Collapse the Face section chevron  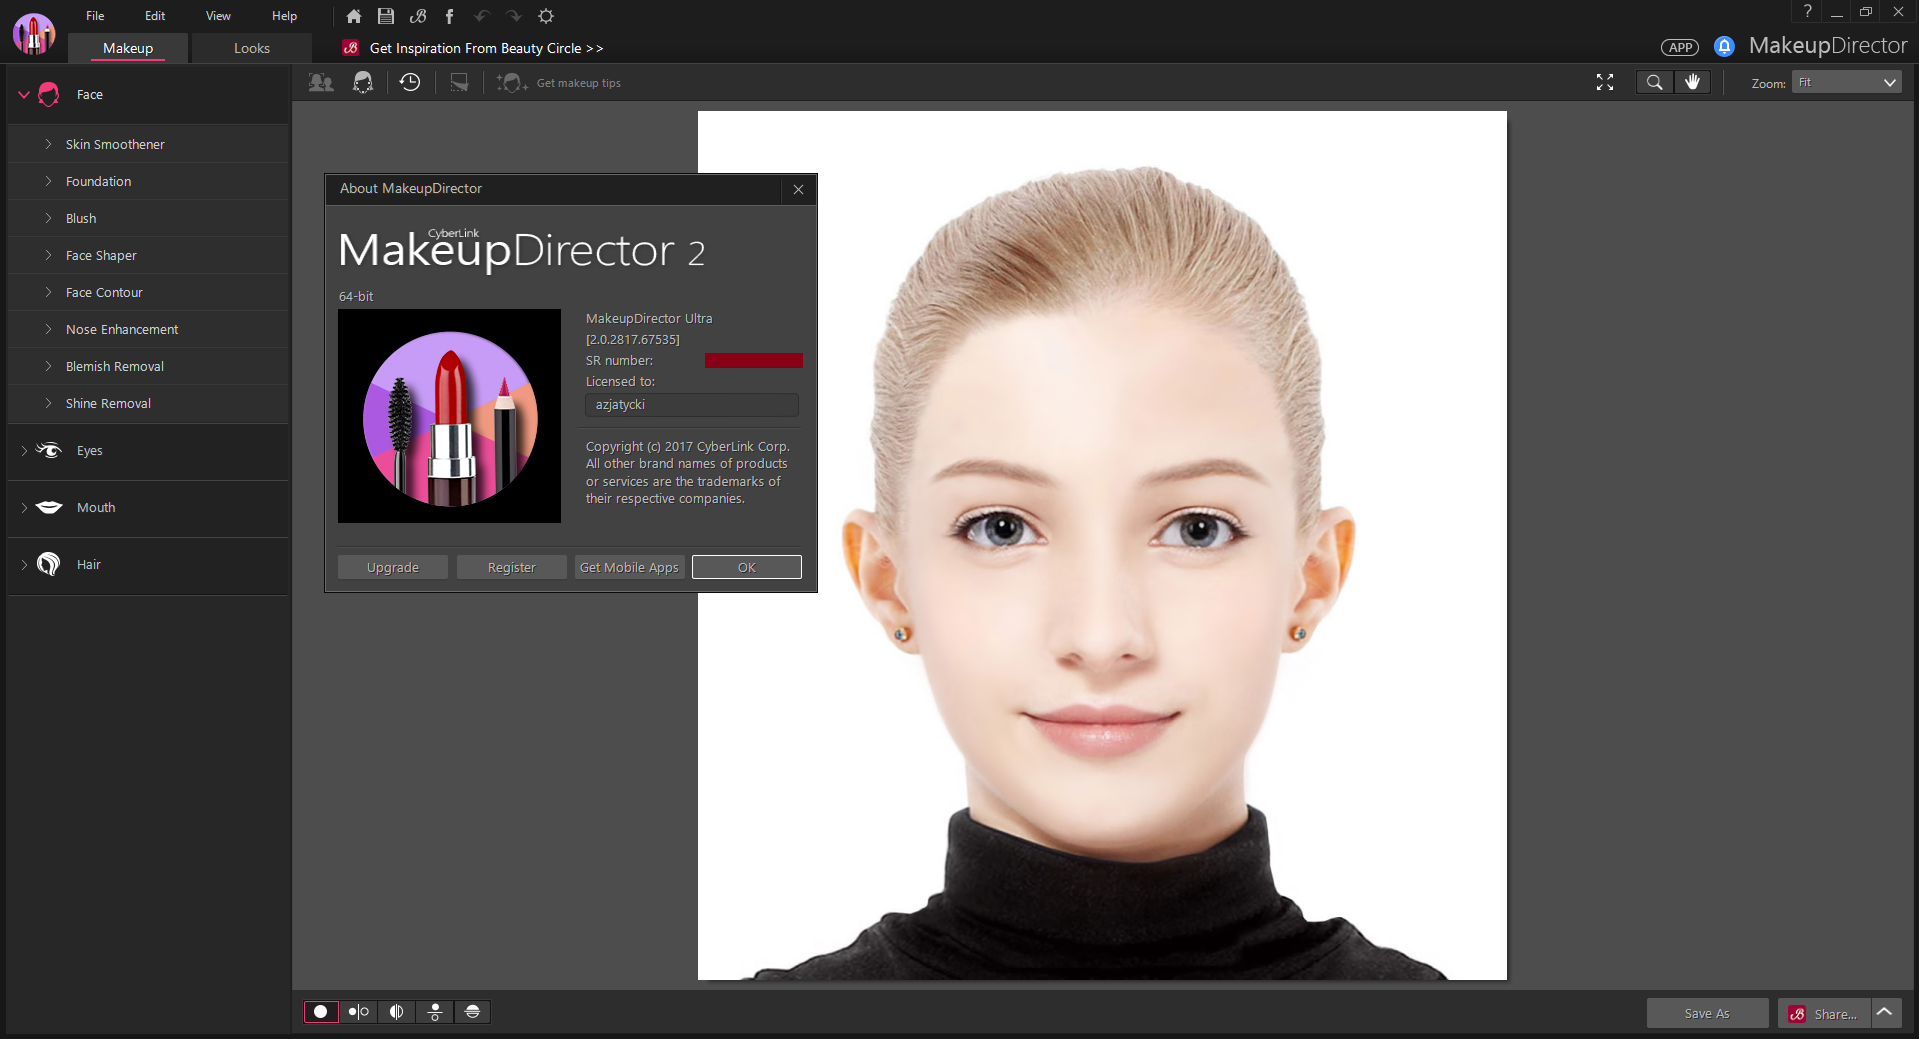[x=24, y=94]
